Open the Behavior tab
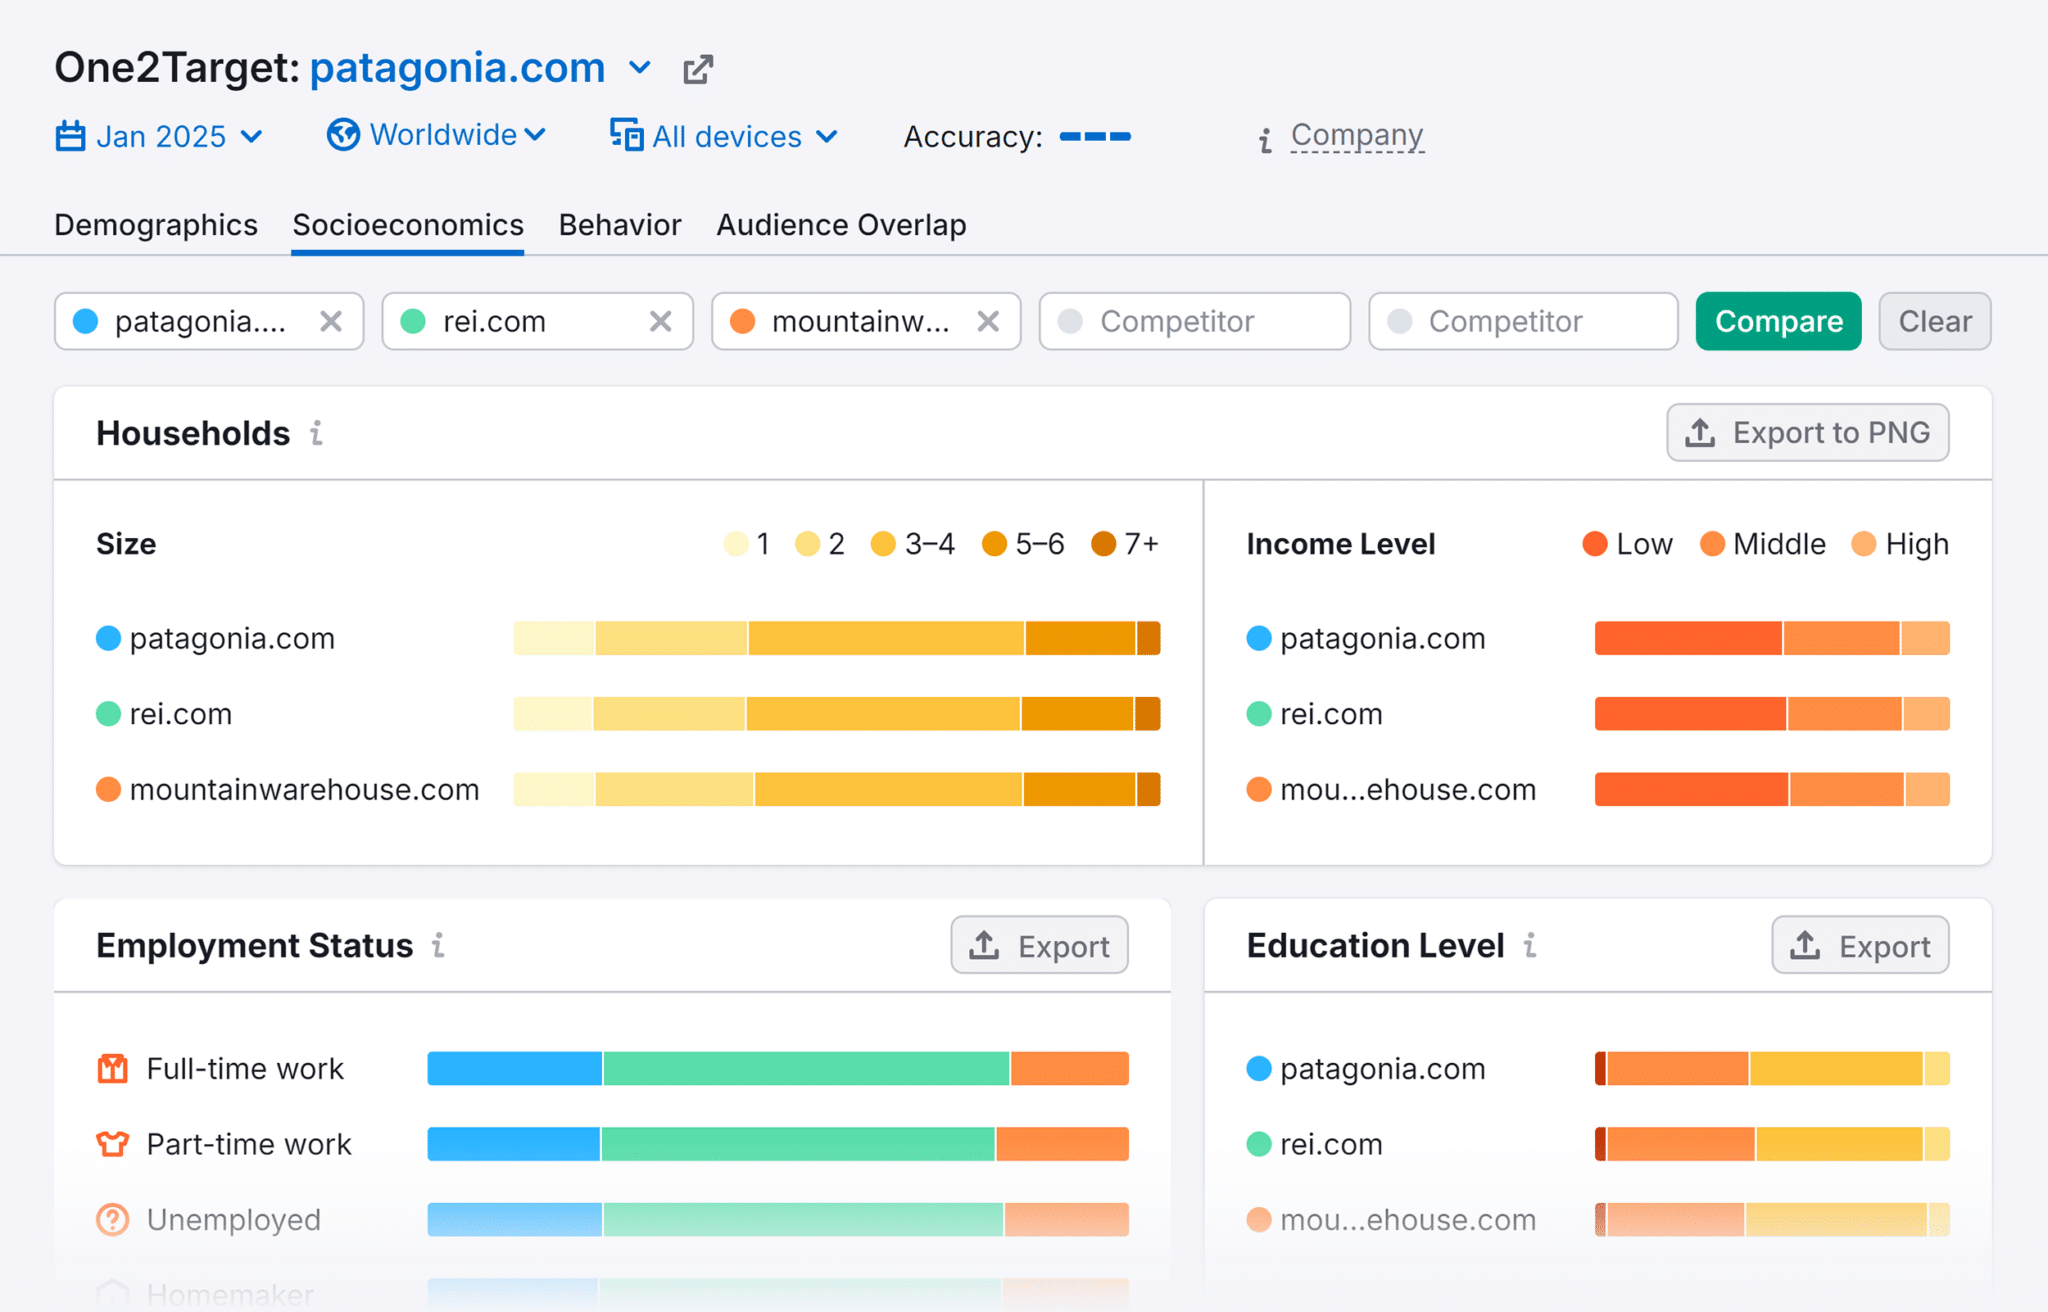The height and width of the screenshot is (1312, 2048). 620,225
